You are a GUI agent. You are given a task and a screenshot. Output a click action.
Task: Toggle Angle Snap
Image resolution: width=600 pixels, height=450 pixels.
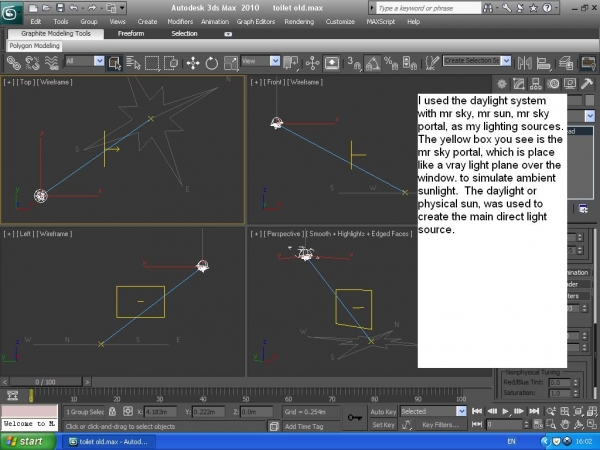(x=372, y=63)
